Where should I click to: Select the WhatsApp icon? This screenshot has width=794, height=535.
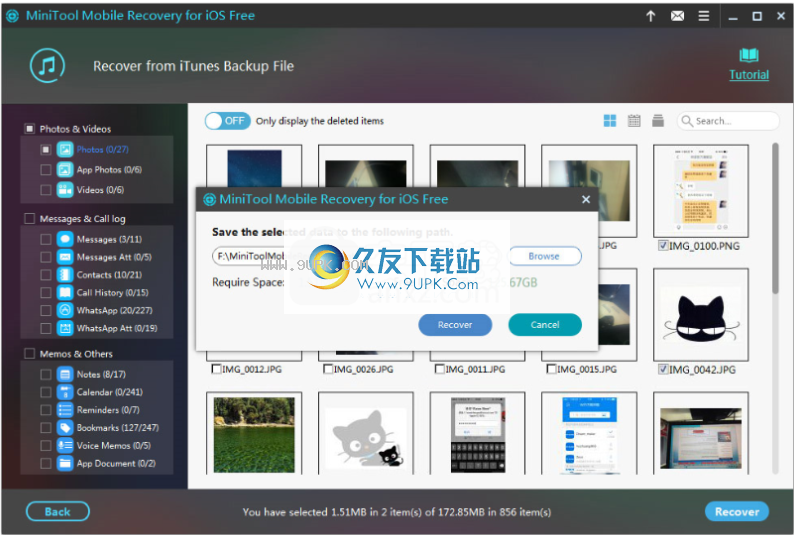(65, 310)
